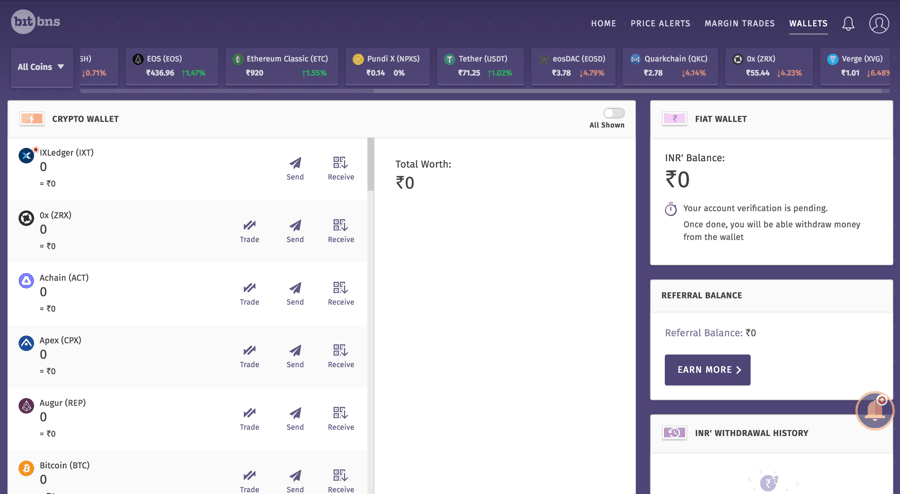Screen dimensions: 900x494
Task: Go to the Home menu
Action: click(603, 24)
